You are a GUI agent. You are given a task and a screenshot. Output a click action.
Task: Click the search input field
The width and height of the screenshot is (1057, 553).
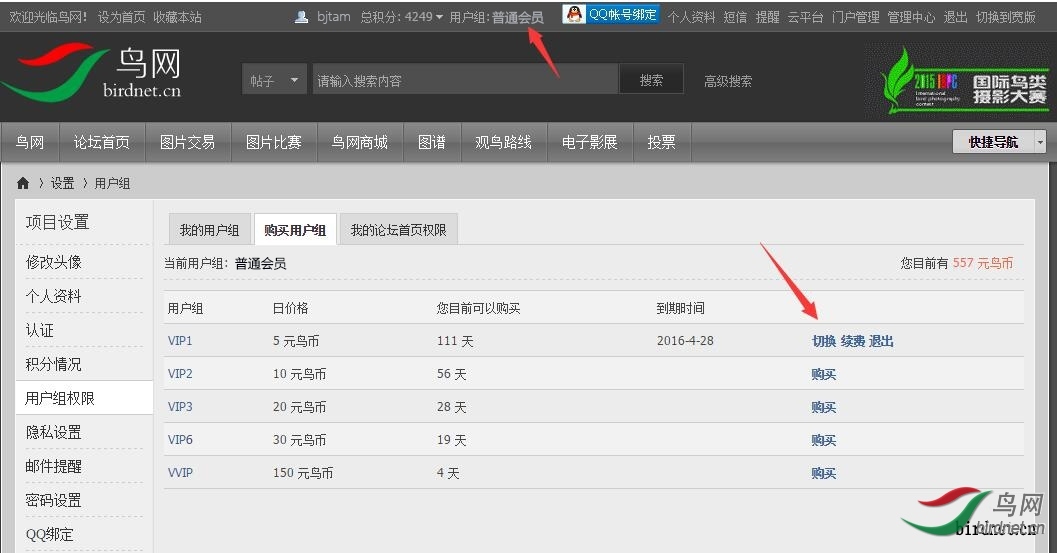(x=464, y=81)
